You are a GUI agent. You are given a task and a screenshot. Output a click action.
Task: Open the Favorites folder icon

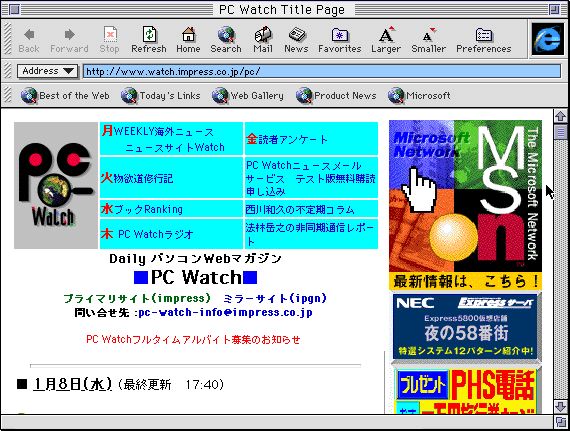[x=340, y=39]
